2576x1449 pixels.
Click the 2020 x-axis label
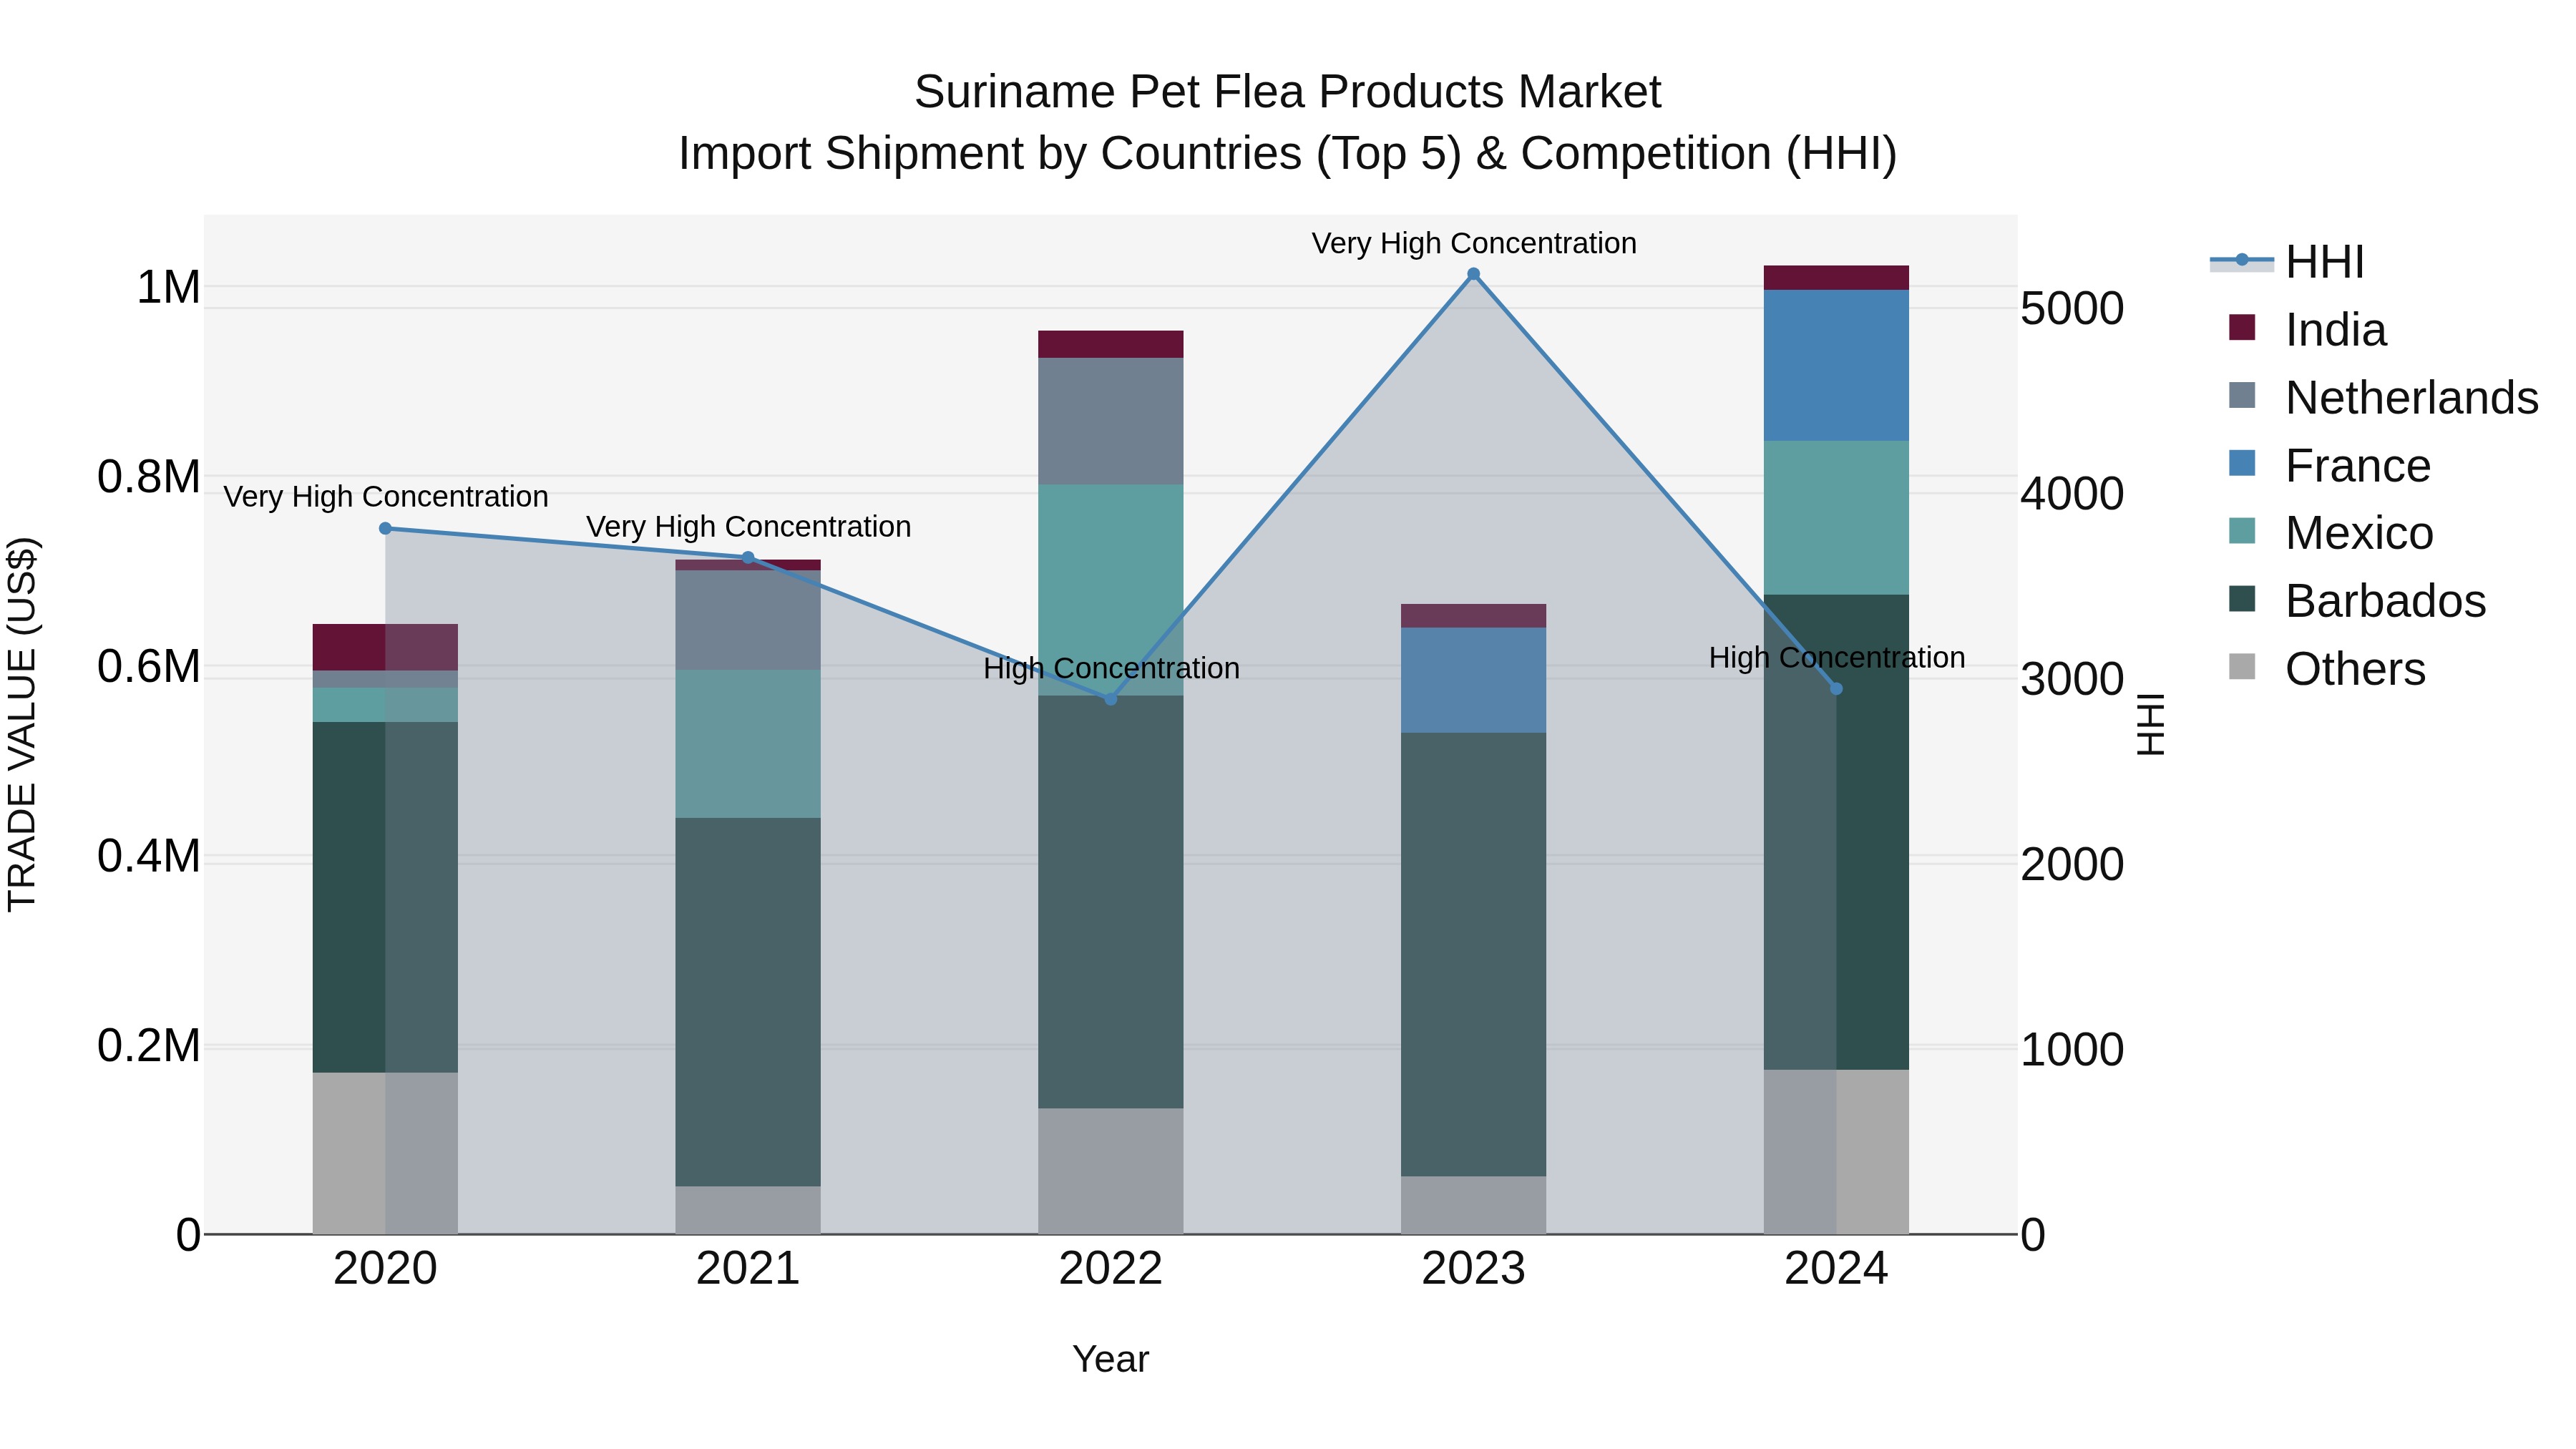(x=385, y=1269)
